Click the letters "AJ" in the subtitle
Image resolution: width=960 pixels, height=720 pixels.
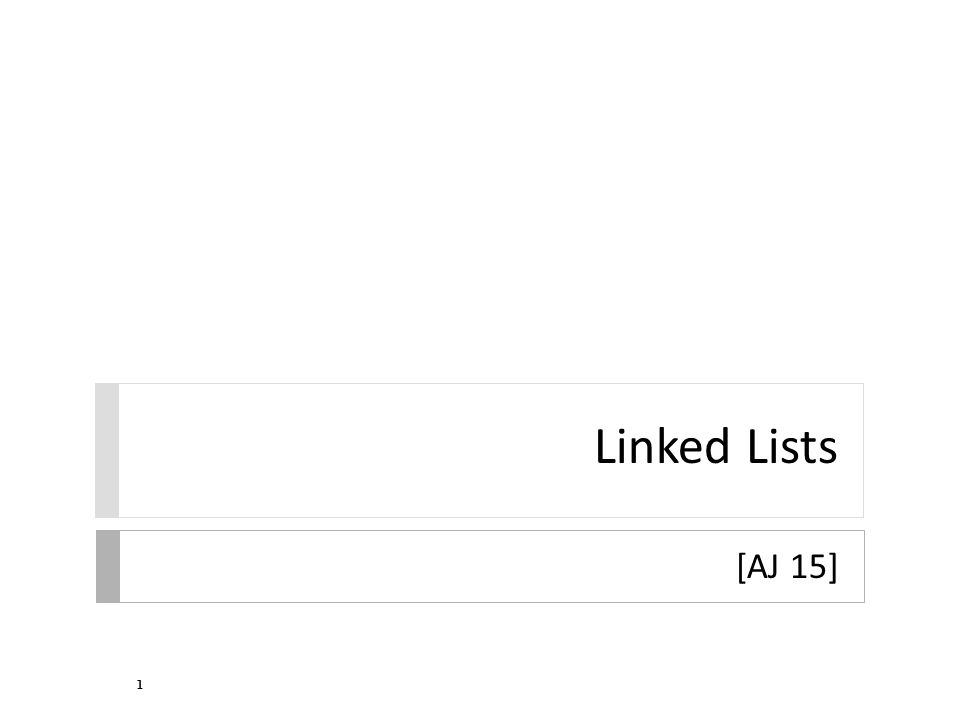pyautogui.click(x=763, y=566)
